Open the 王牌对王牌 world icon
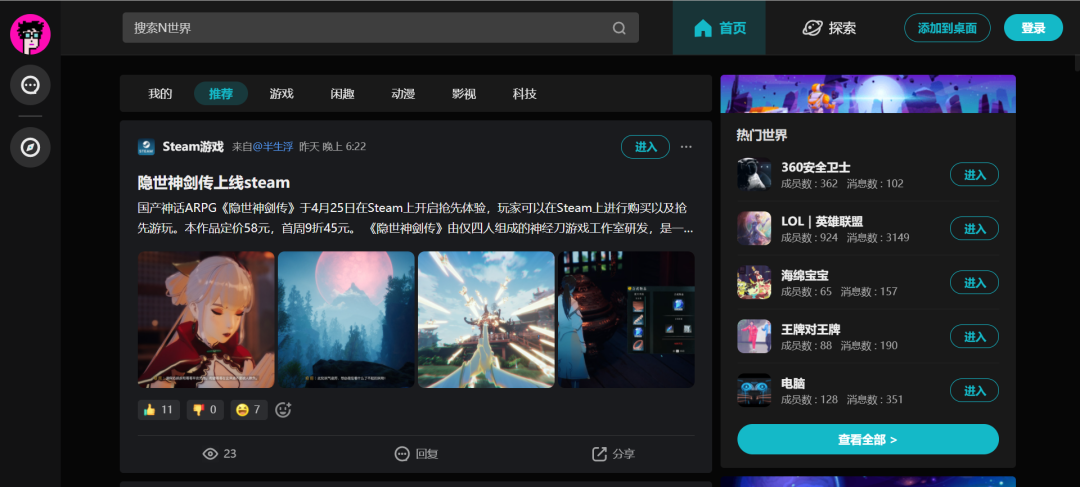The image size is (1080, 487). point(754,336)
